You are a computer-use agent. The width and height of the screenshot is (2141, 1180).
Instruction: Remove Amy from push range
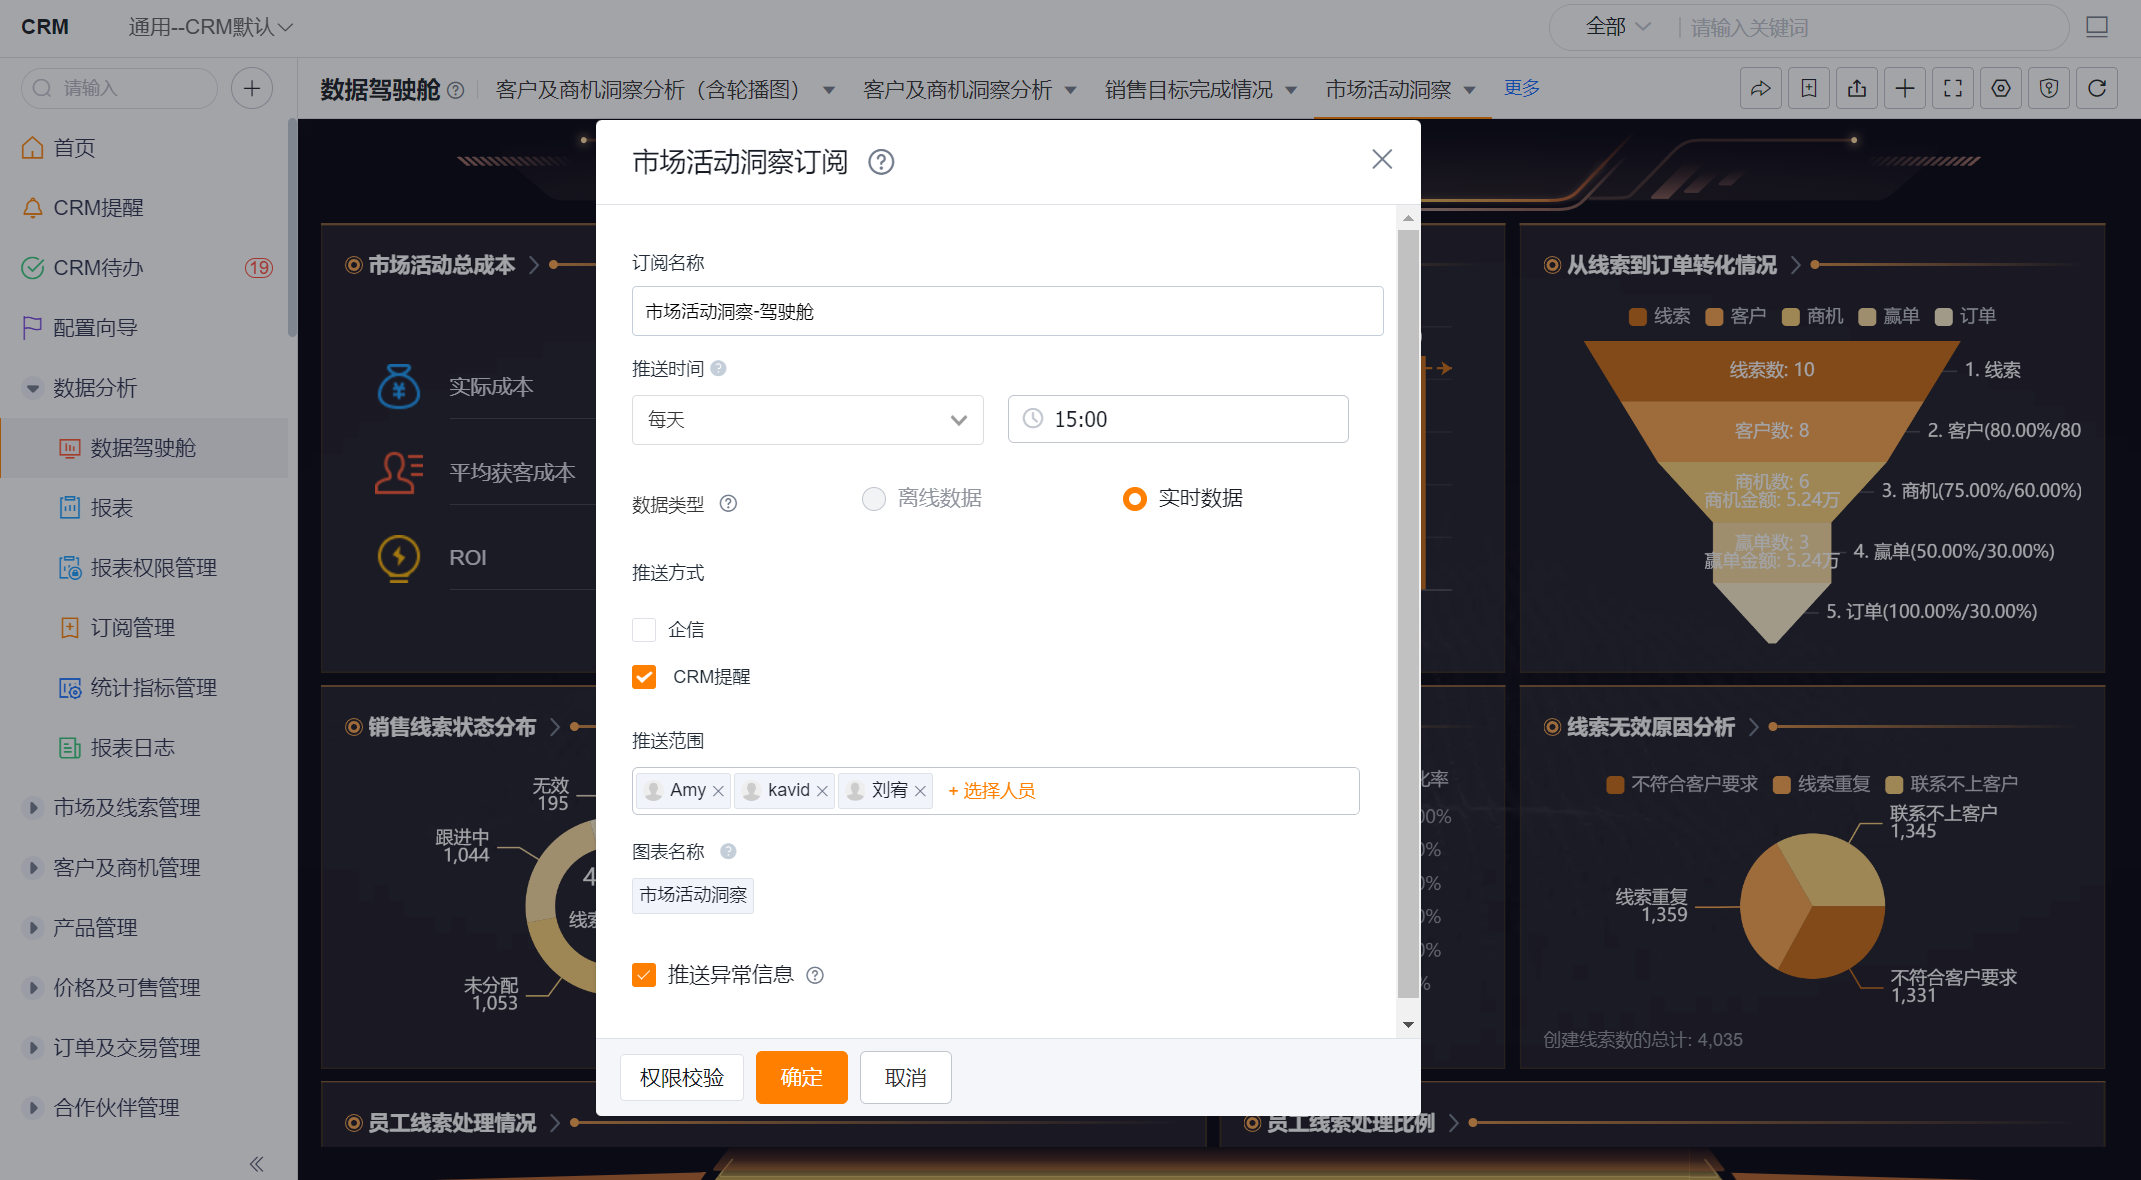point(718,791)
